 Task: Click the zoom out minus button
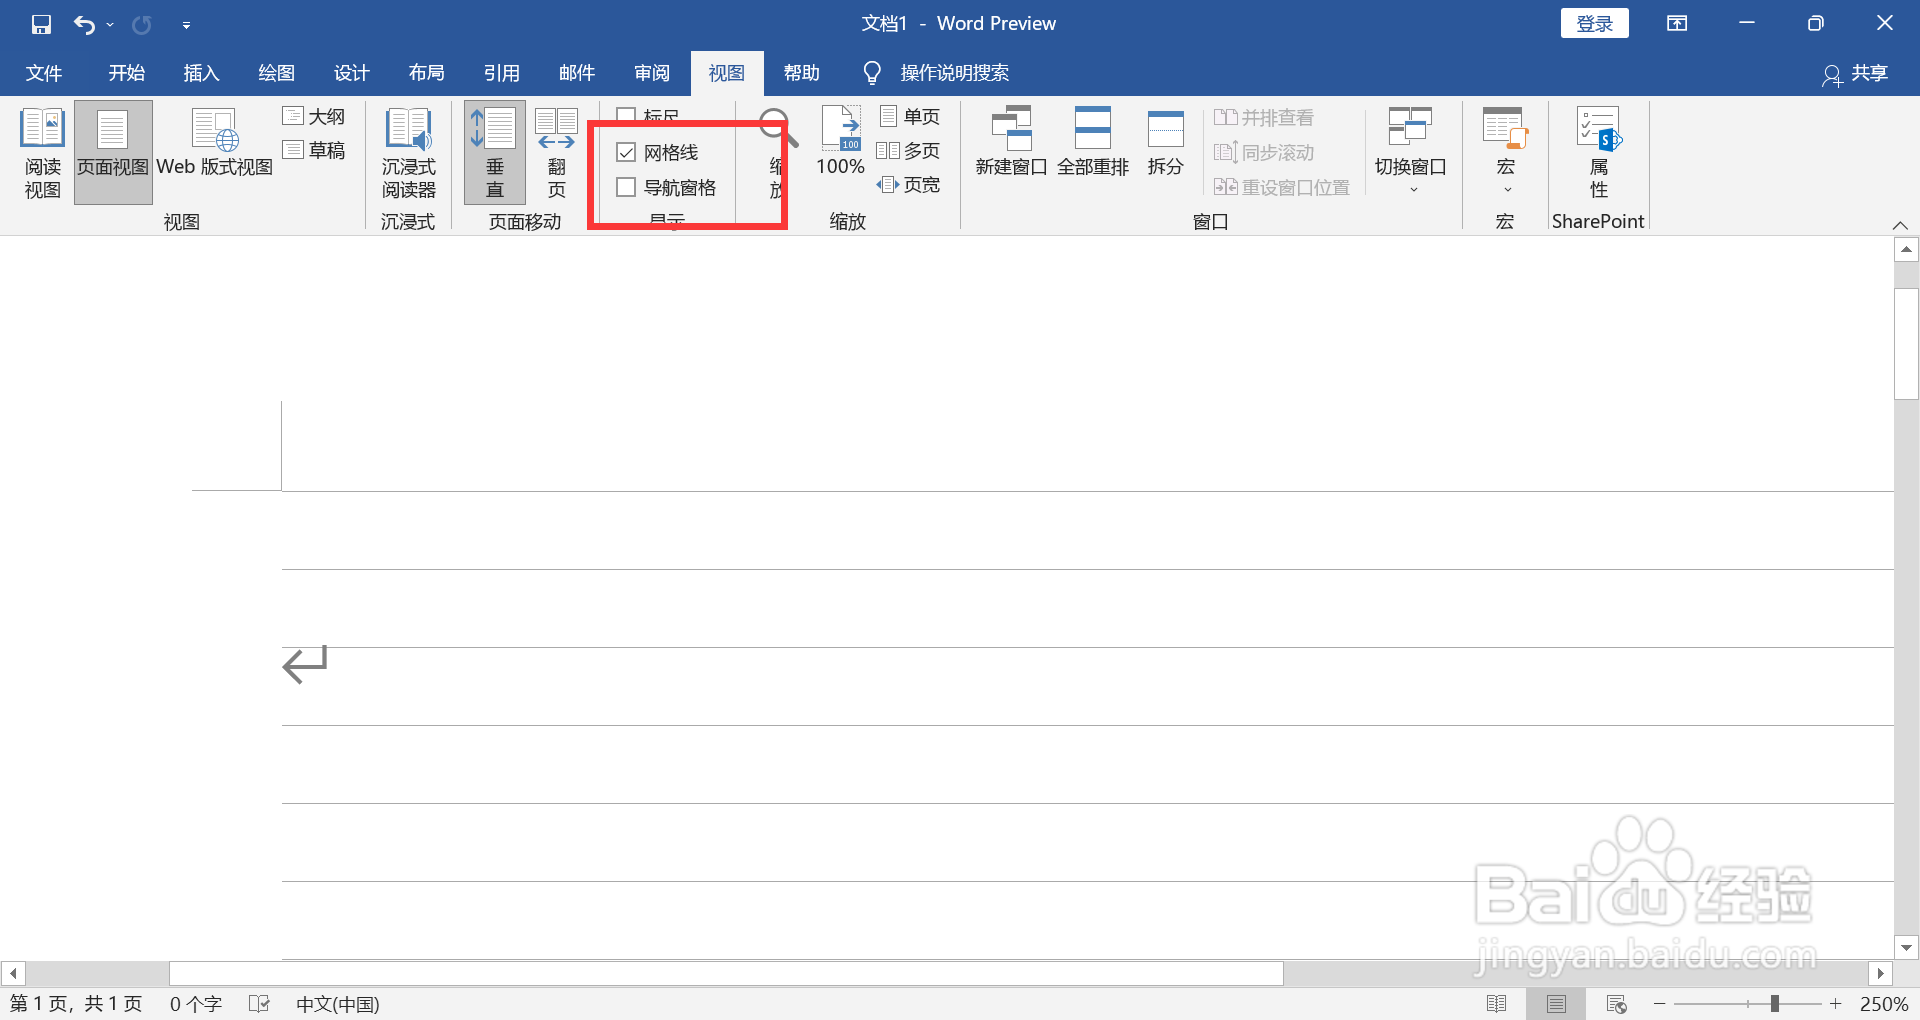pos(1660,1004)
